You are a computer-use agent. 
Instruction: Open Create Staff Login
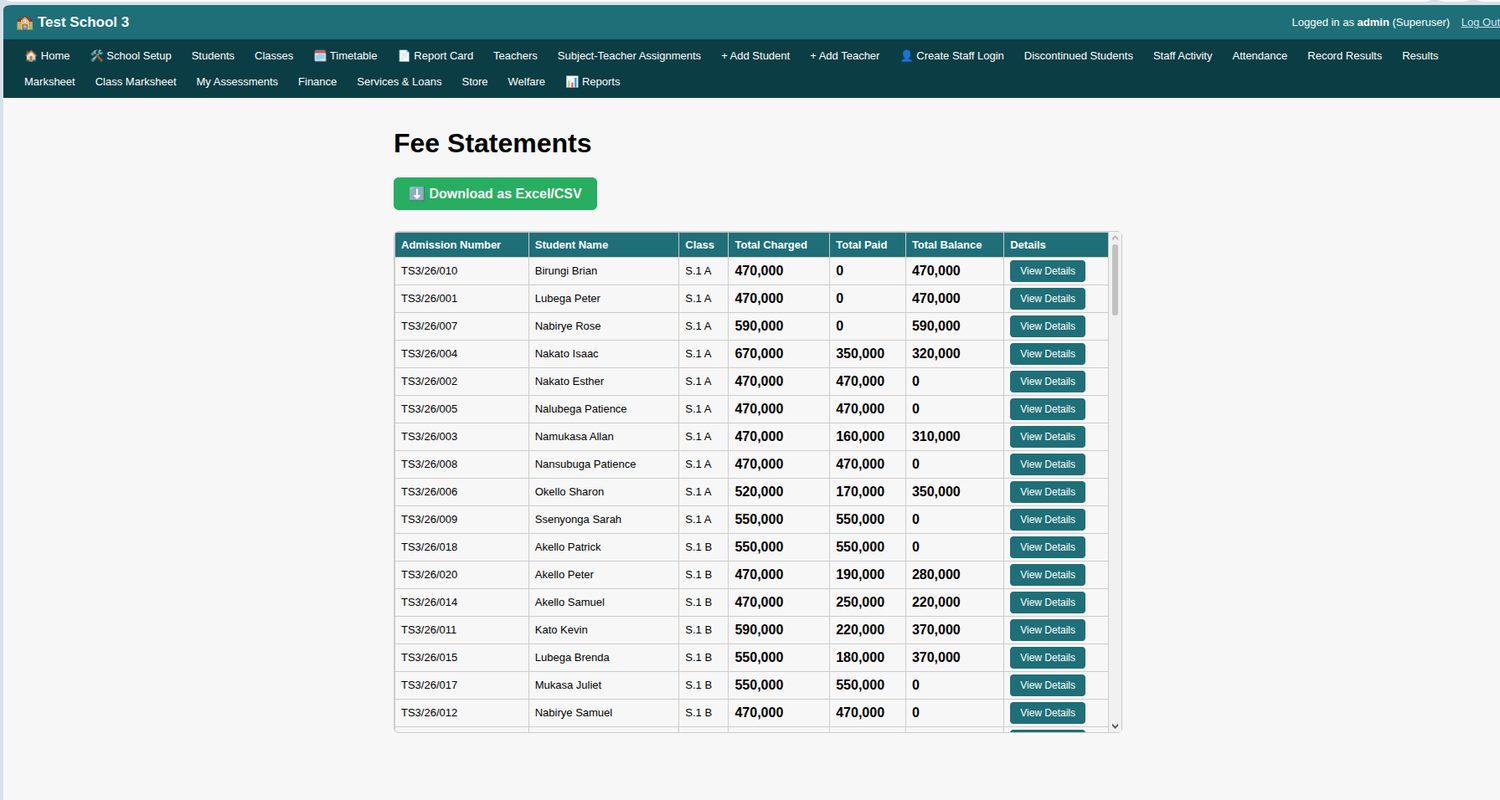click(952, 56)
